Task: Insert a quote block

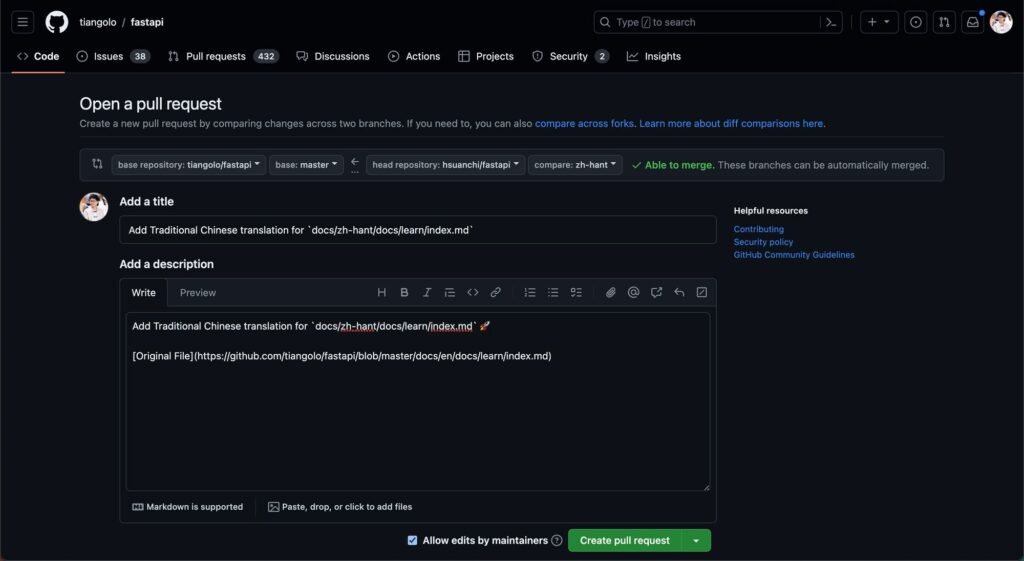Action: point(449,293)
